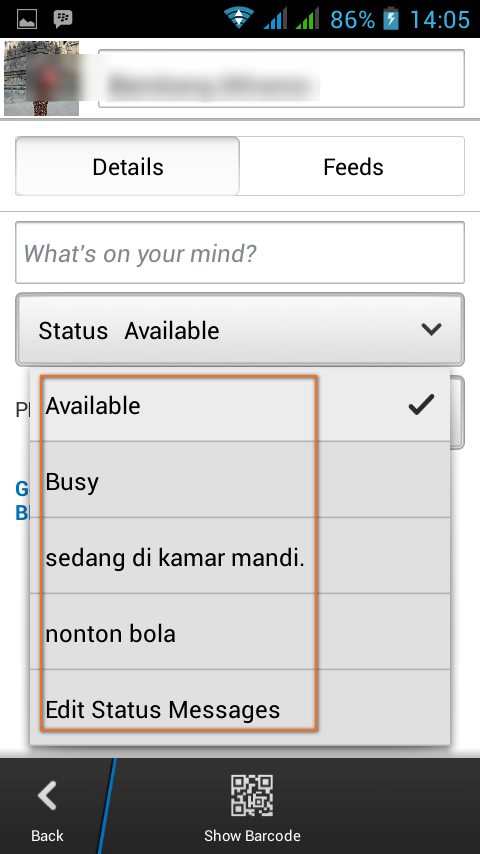Viewport: 480px width, 854px height.
Task: Open the Status Available combo box
Action: point(240,330)
